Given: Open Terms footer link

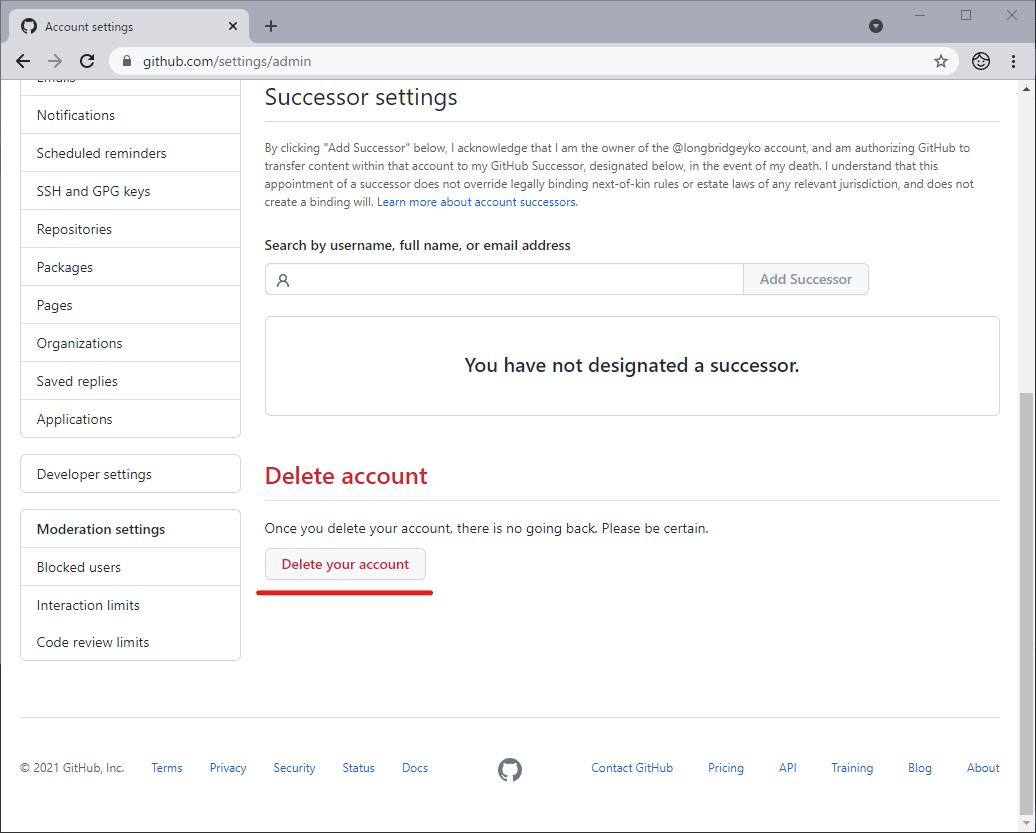Looking at the screenshot, I should tap(166, 768).
